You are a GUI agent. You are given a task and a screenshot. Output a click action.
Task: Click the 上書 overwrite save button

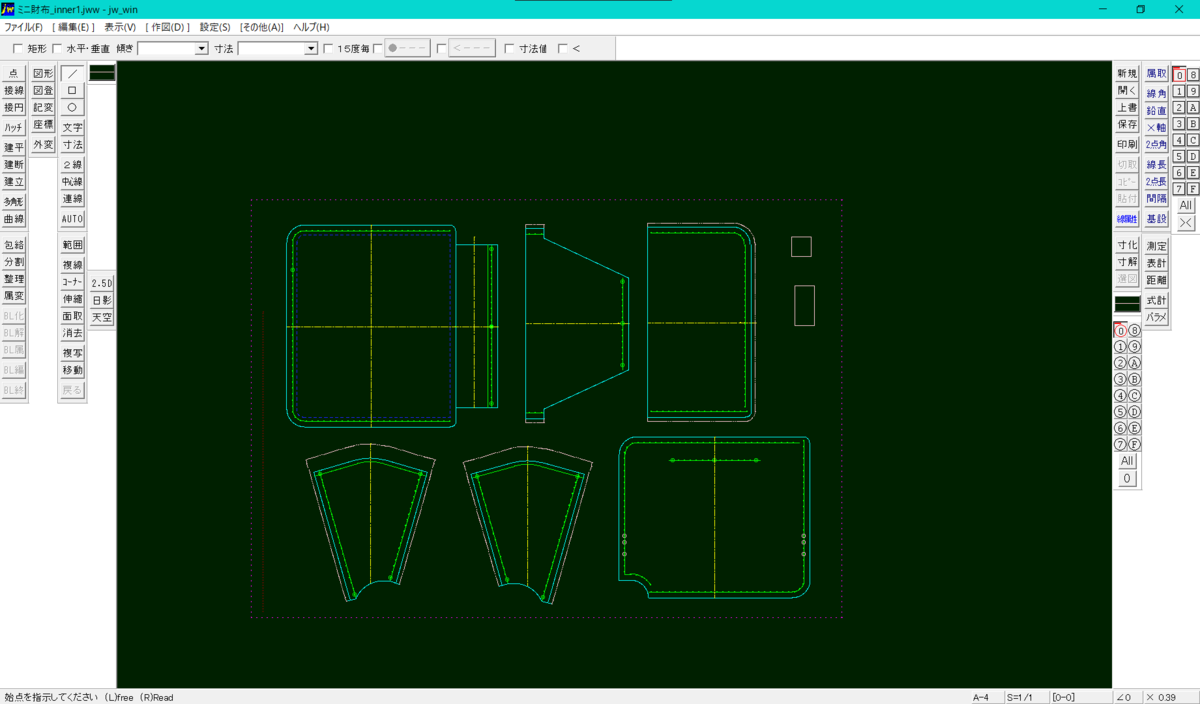click(x=1127, y=107)
